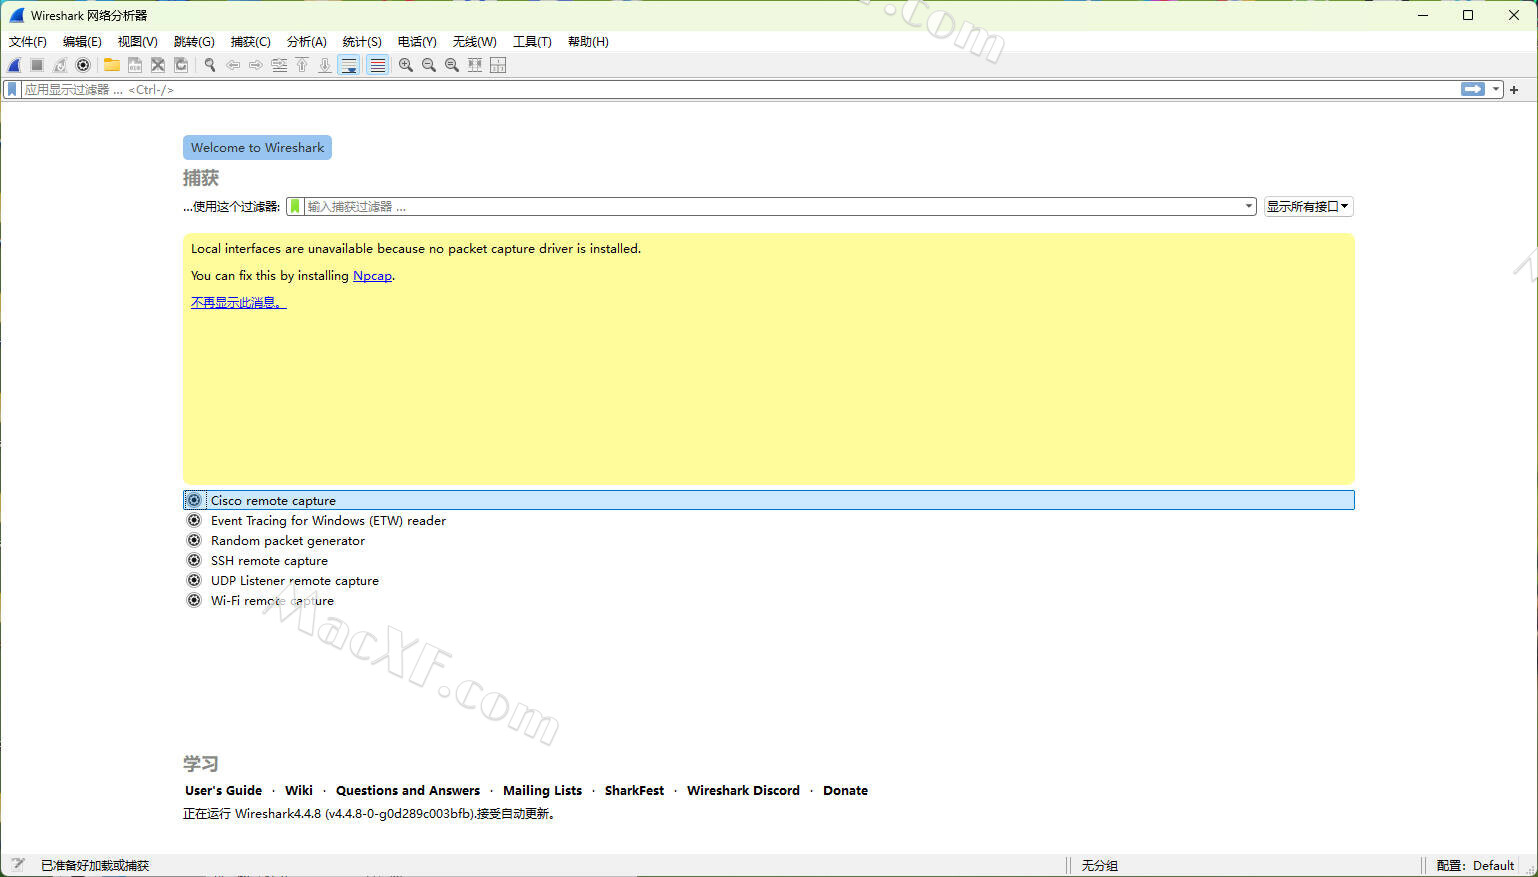Open the display filter history dropdown arrow
This screenshot has height=877, width=1538.
[x=1496, y=89]
